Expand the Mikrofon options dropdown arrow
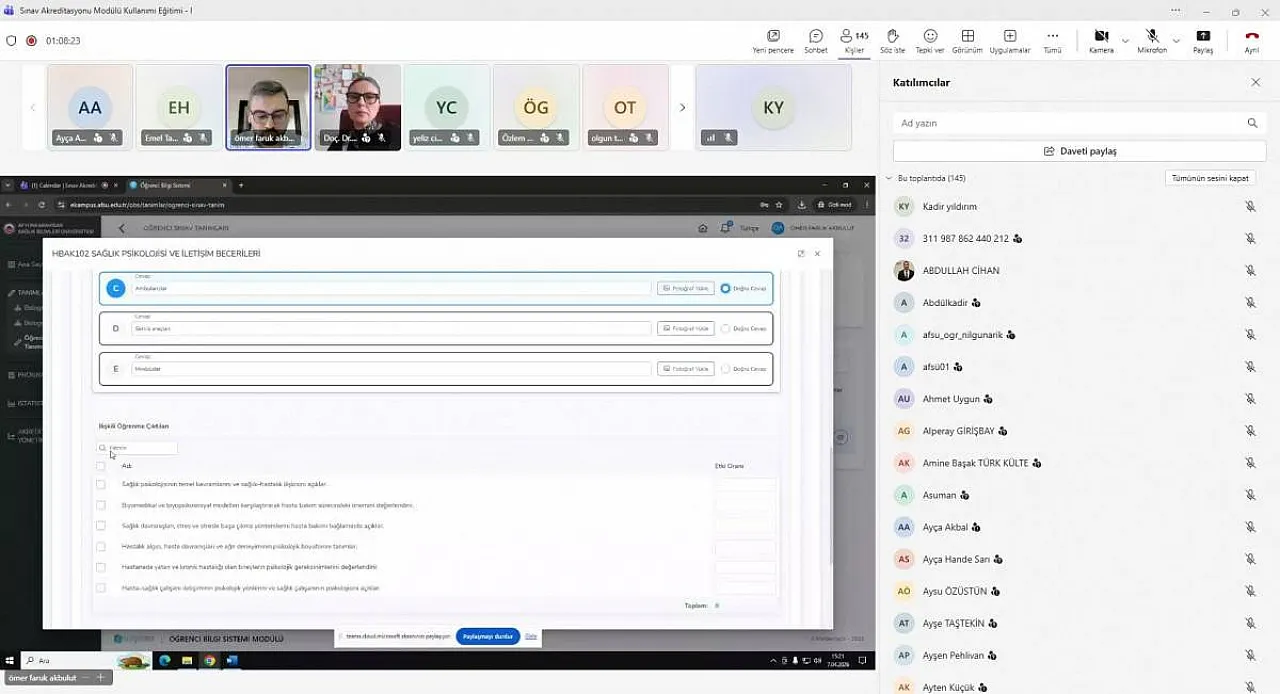Screen dimensions: 1280x694 point(1176,41)
